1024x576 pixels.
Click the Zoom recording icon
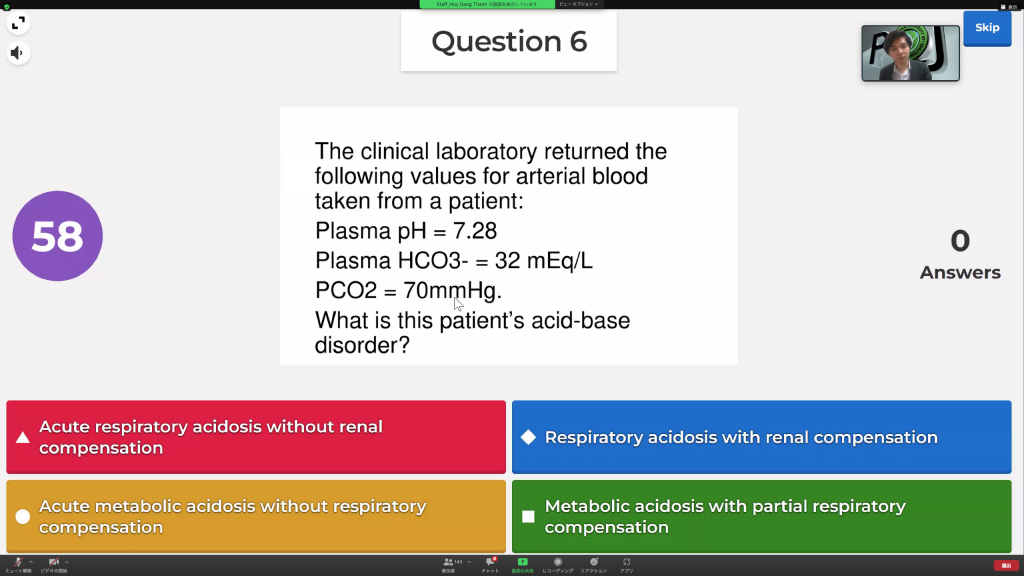click(557, 563)
